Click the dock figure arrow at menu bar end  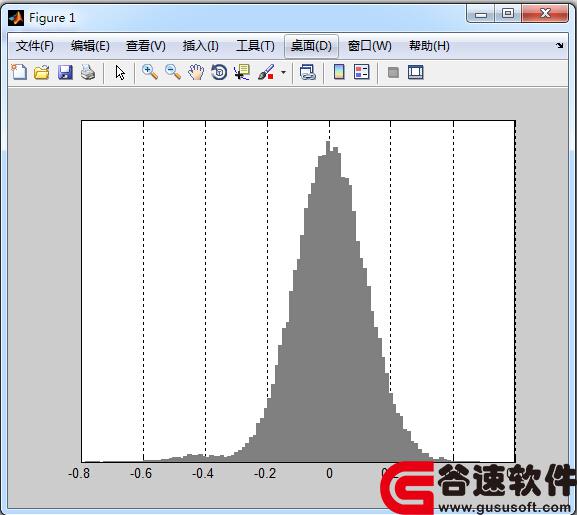(560, 46)
